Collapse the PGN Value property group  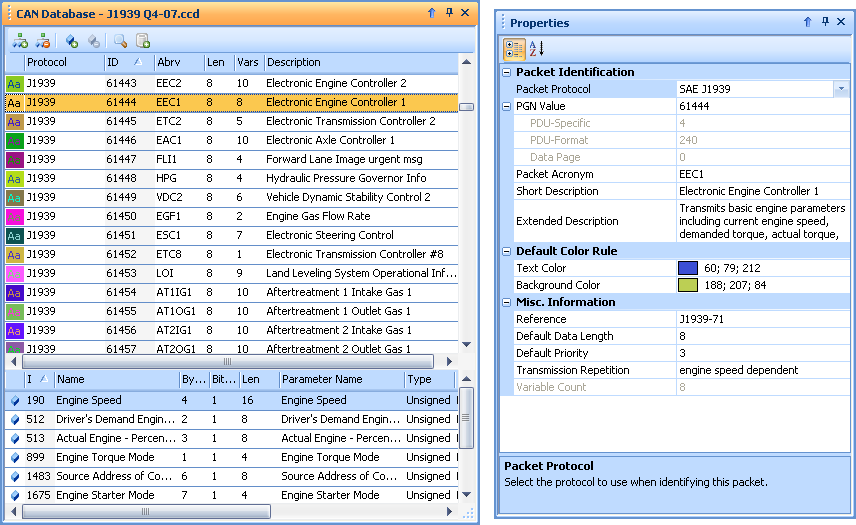pyautogui.click(x=507, y=106)
